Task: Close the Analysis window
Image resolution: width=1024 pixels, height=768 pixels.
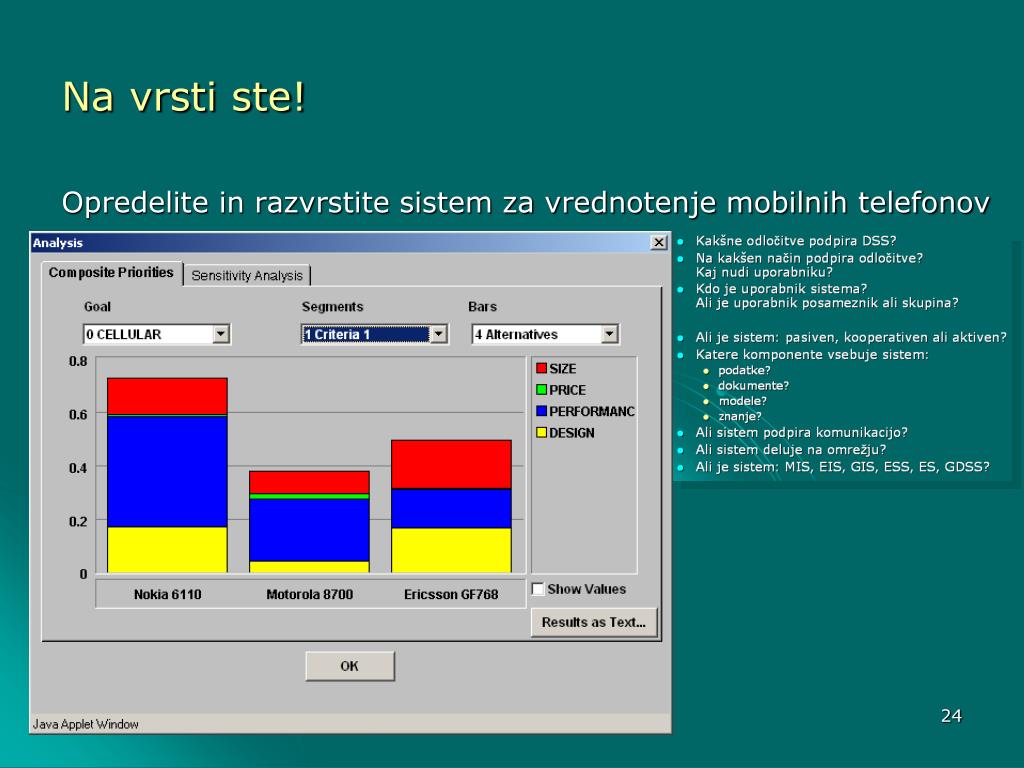Action: coord(659,243)
